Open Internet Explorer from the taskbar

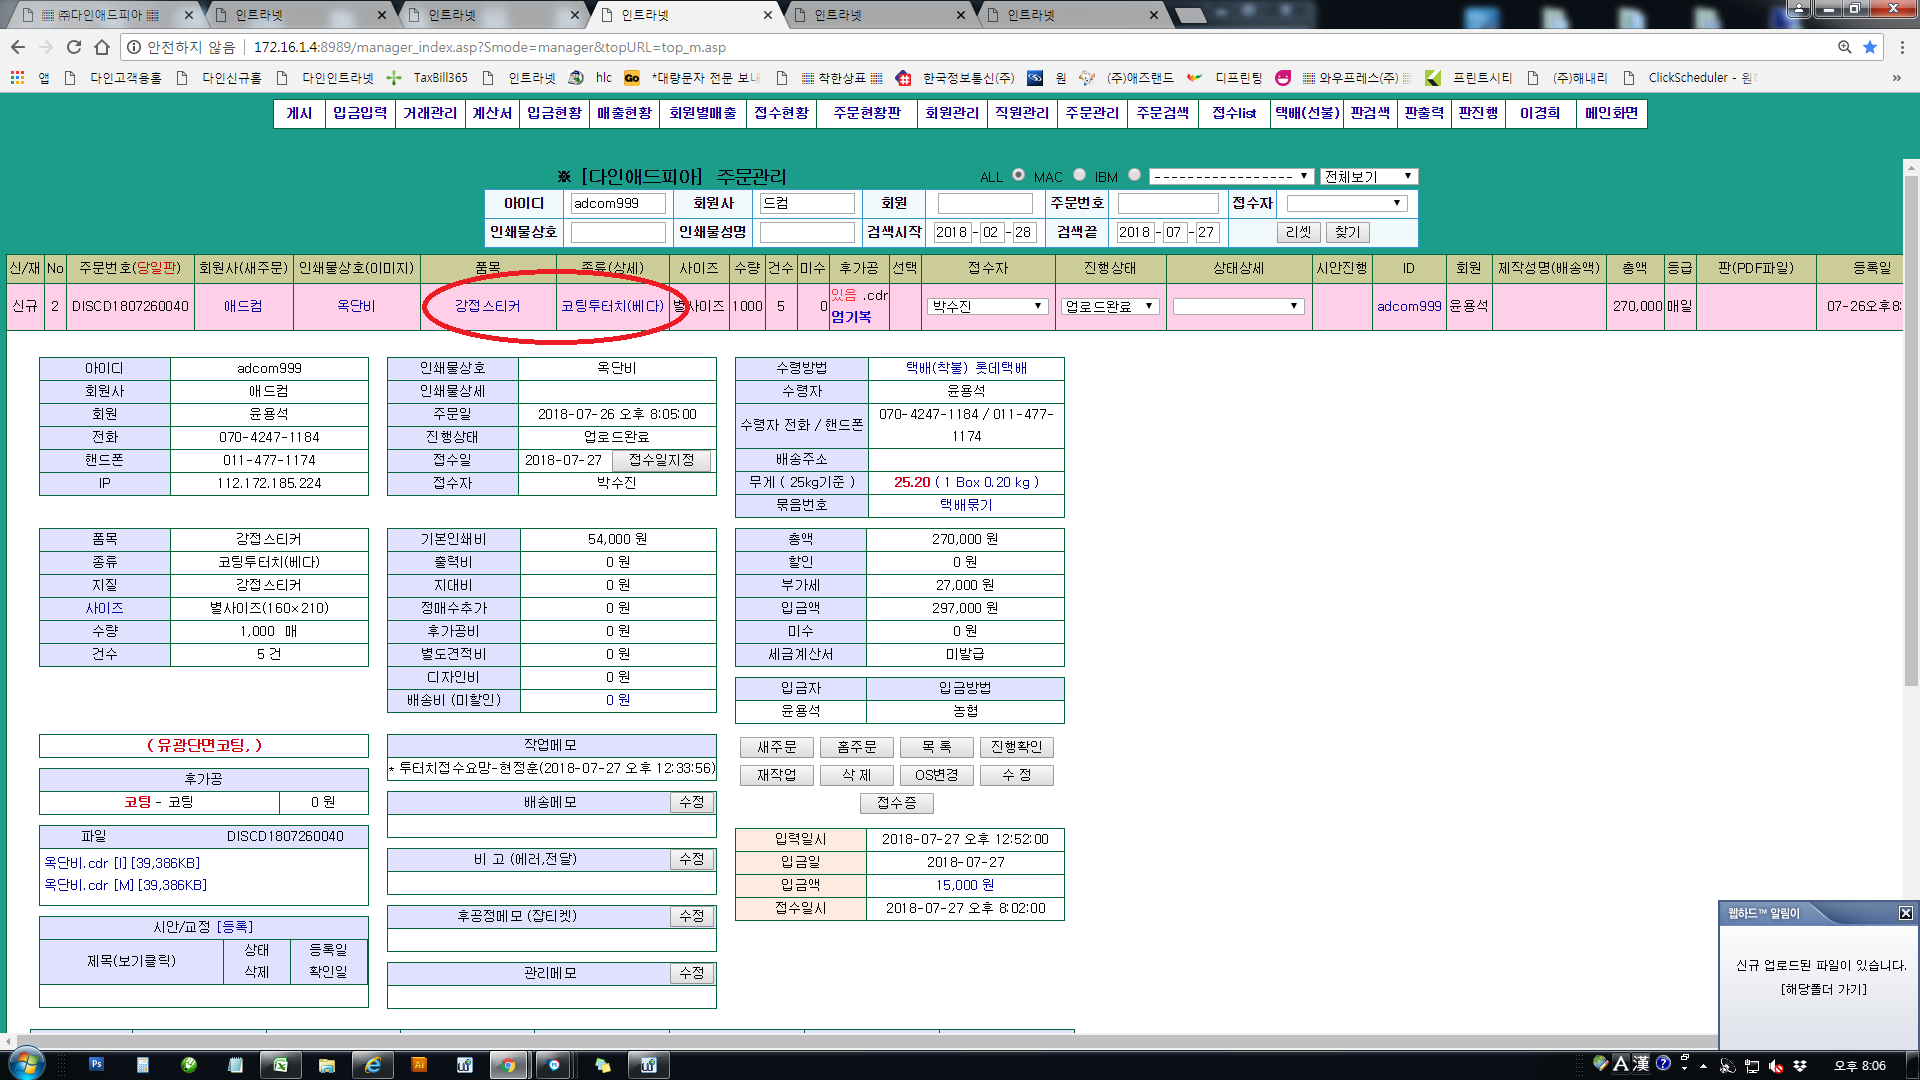click(373, 1065)
